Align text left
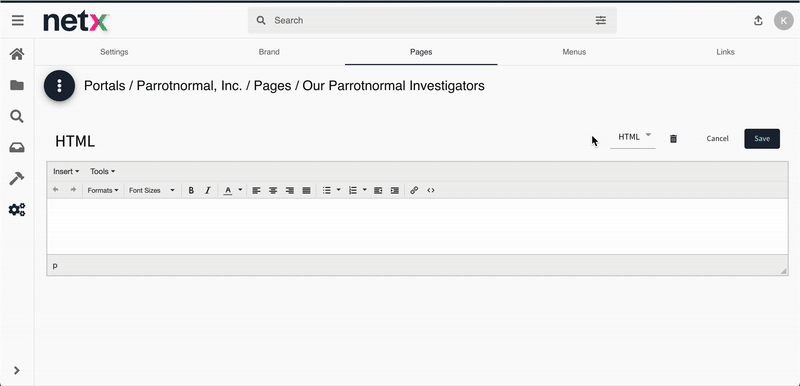 pyautogui.click(x=256, y=190)
